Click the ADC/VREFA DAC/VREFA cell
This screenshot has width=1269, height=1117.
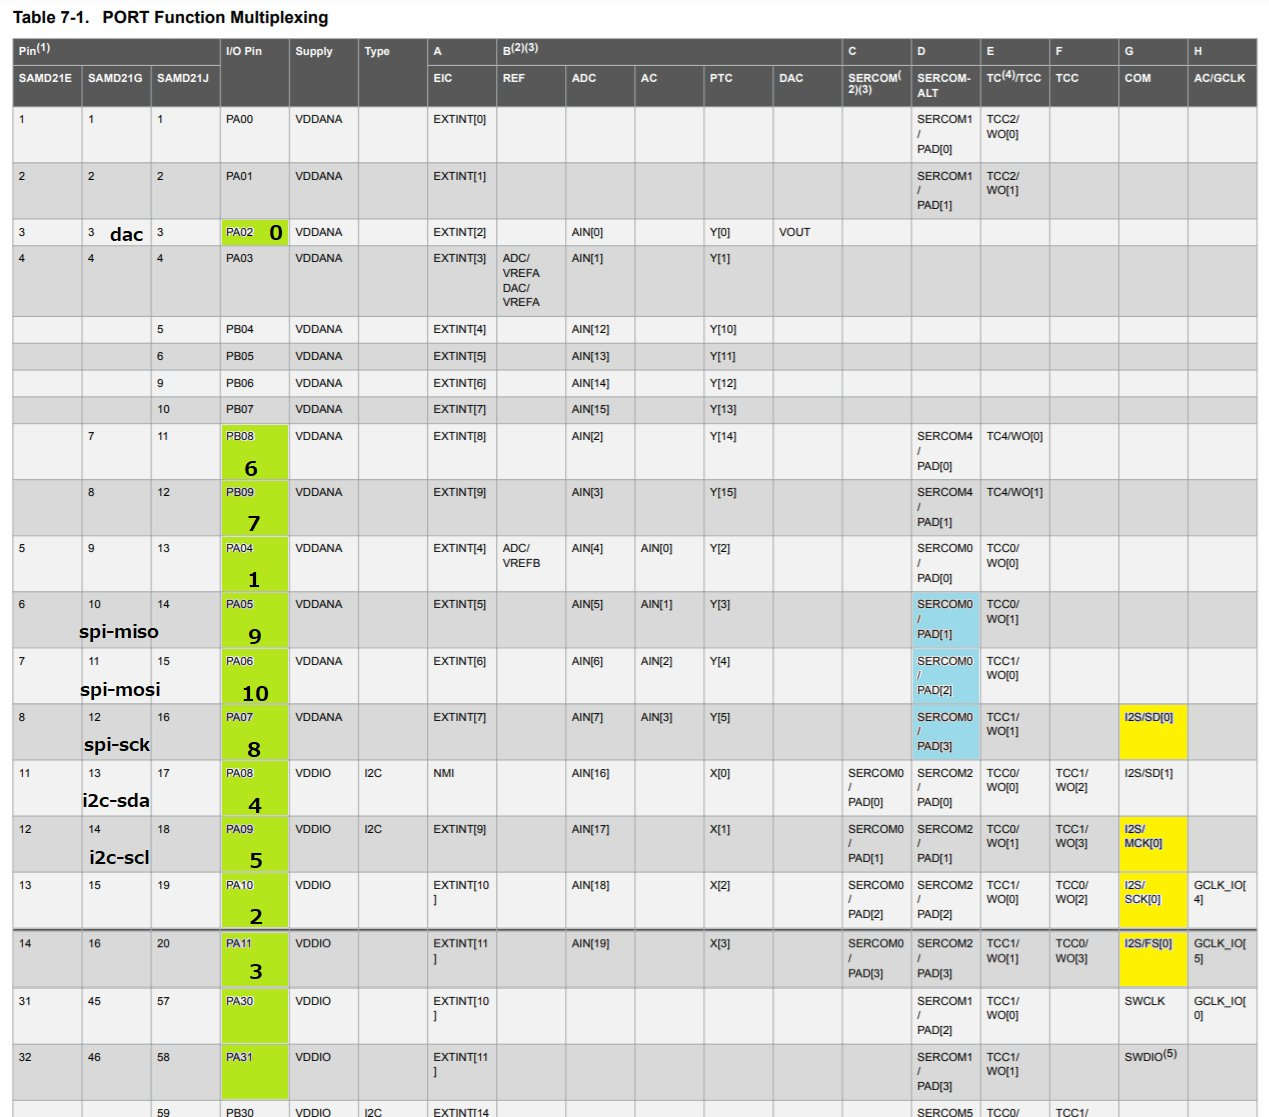pos(530,281)
